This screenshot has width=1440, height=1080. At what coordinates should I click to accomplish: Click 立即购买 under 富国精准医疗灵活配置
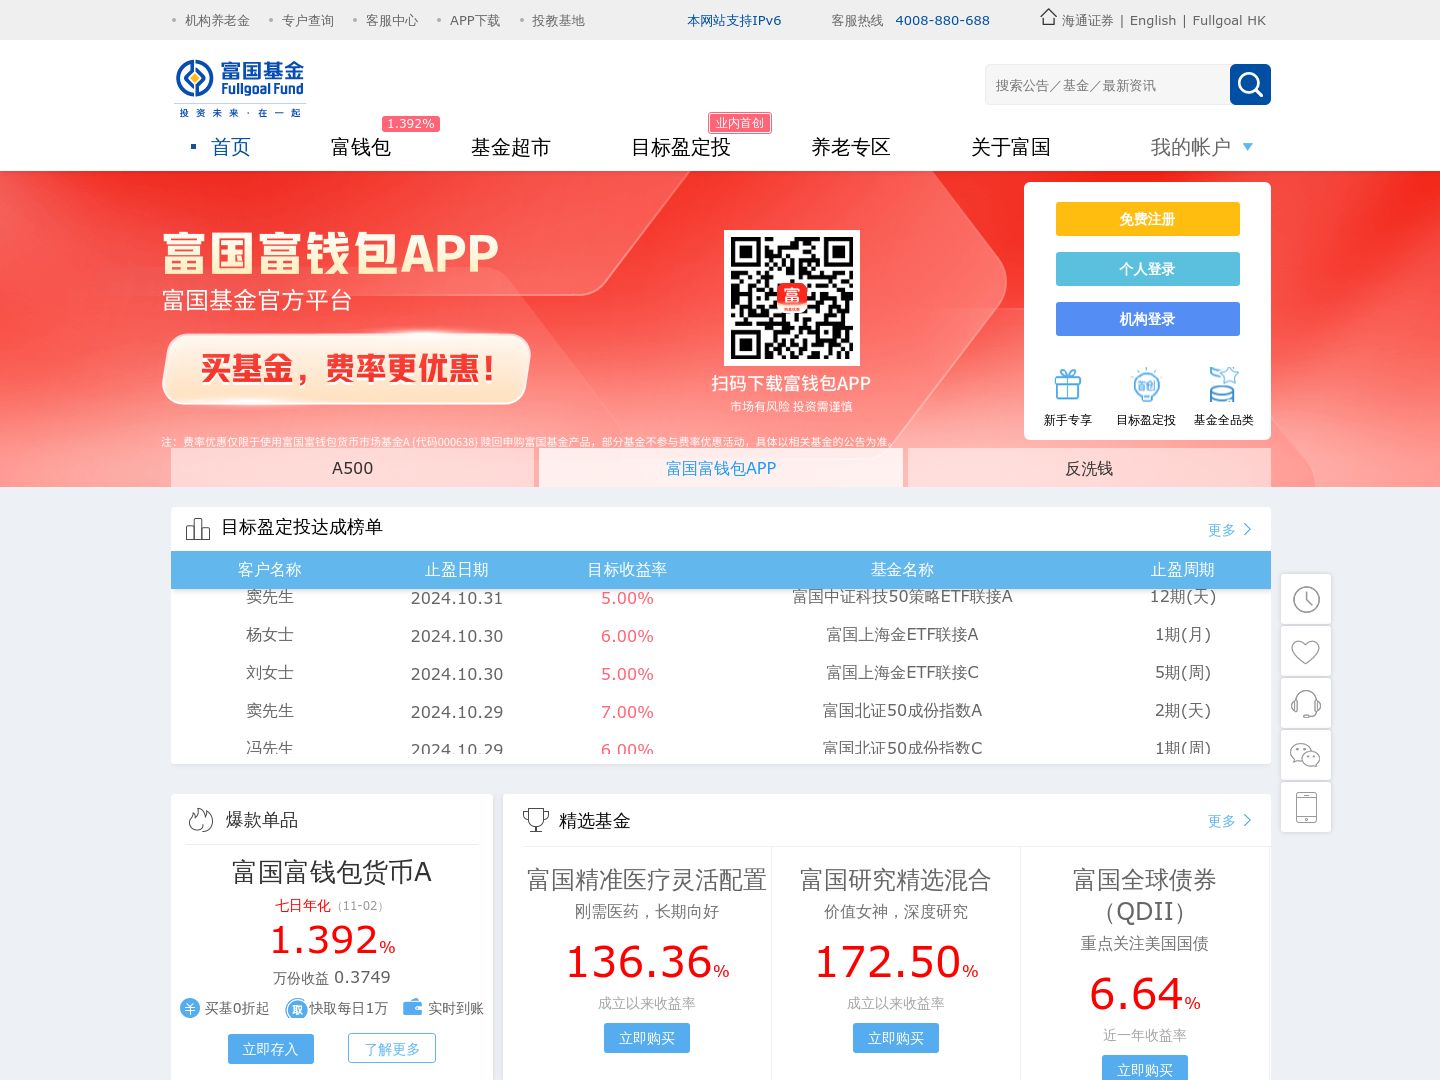[647, 1038]
